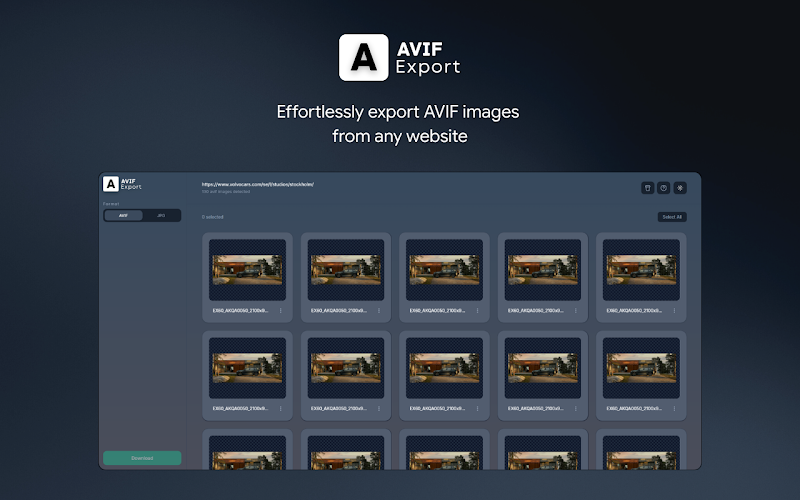The image size is (800, 500).
Task: Click the 'avif images detected' status text
Action: pos(226,192)
